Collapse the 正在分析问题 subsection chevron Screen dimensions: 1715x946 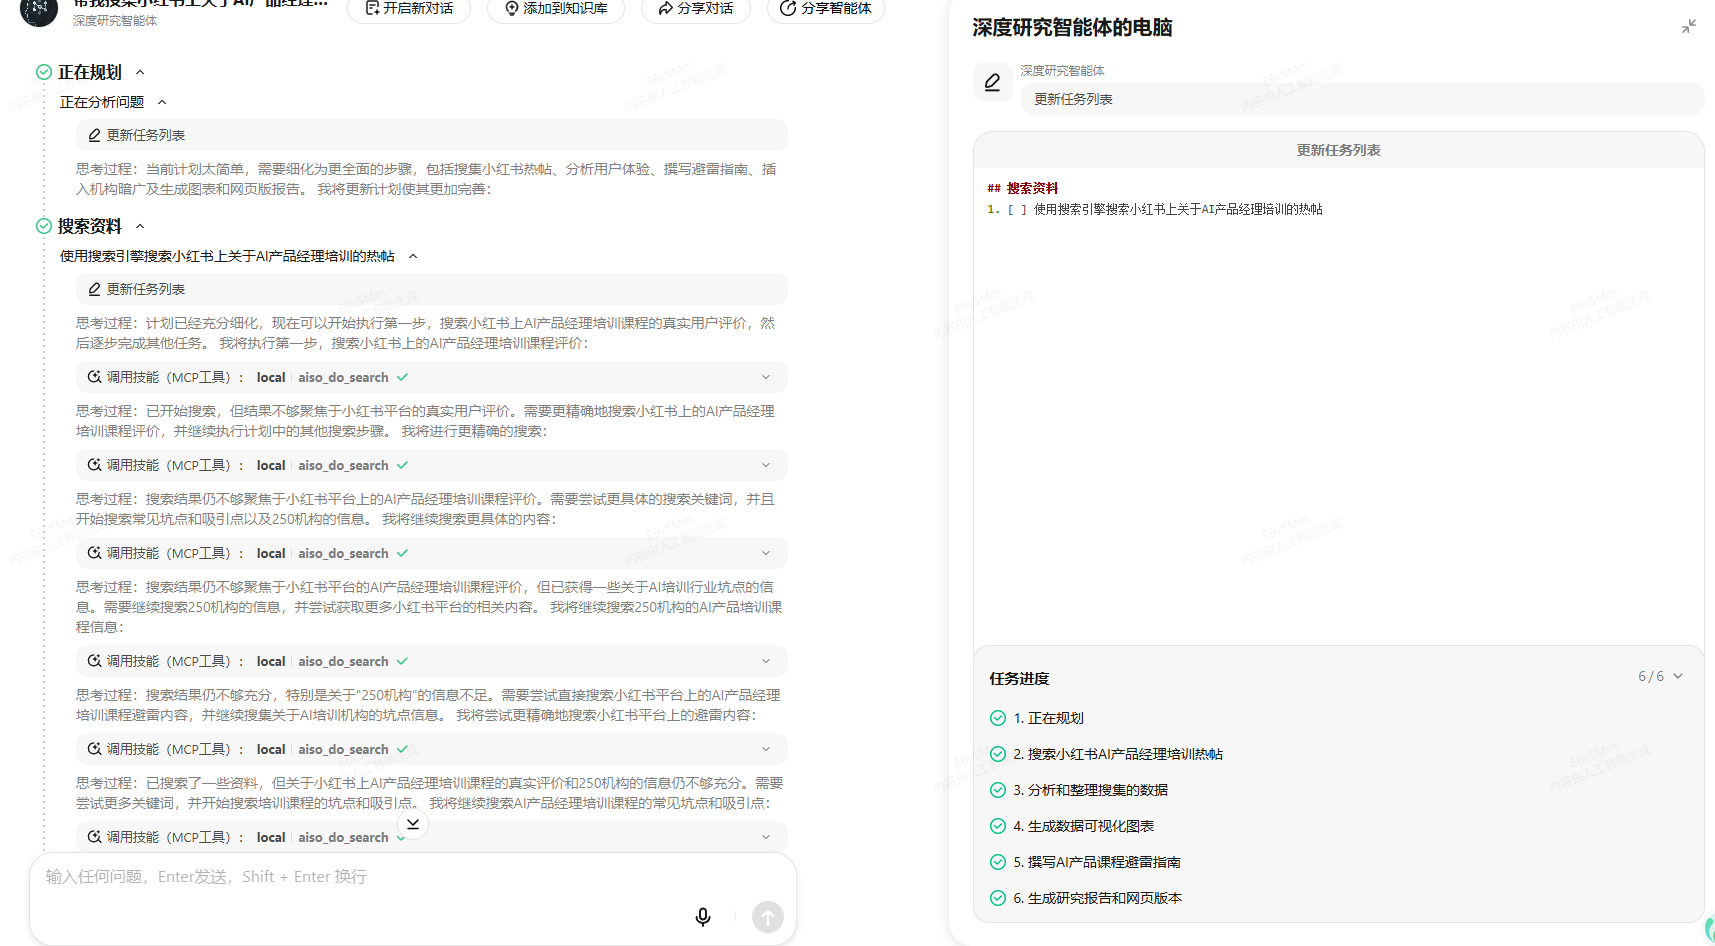(x=162, y=102)
